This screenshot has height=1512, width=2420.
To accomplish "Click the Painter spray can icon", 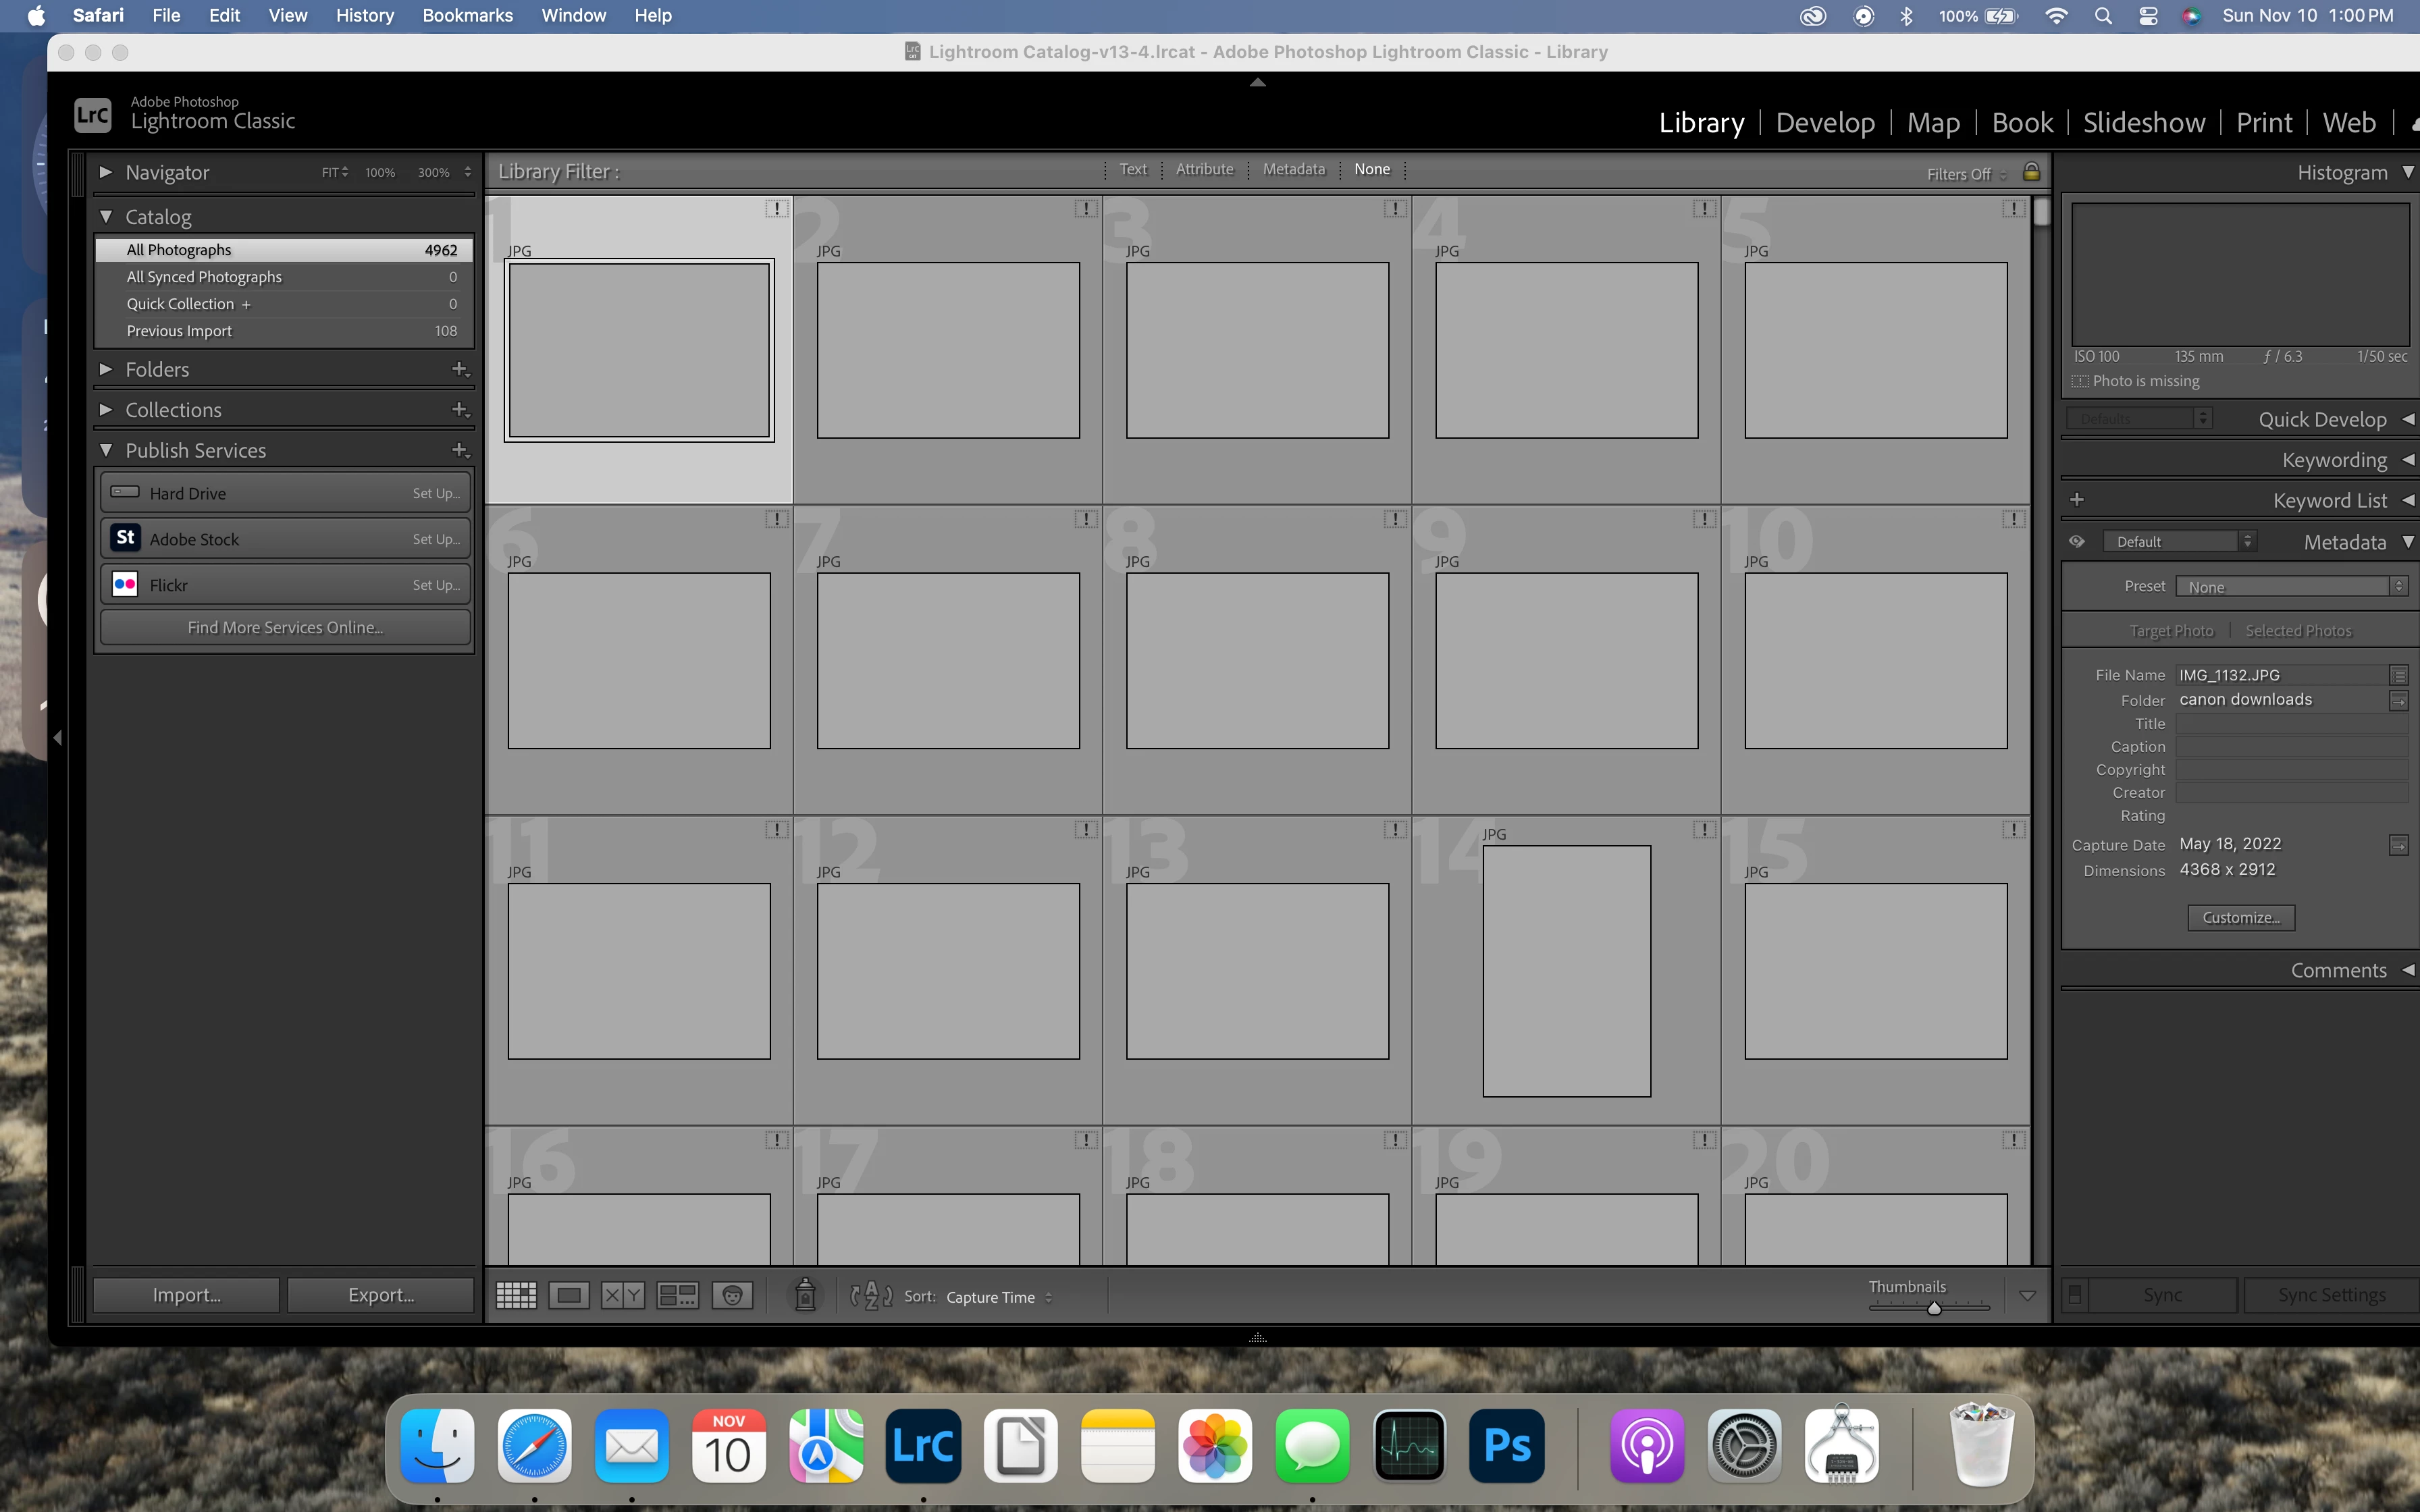I will point(805,1295).
